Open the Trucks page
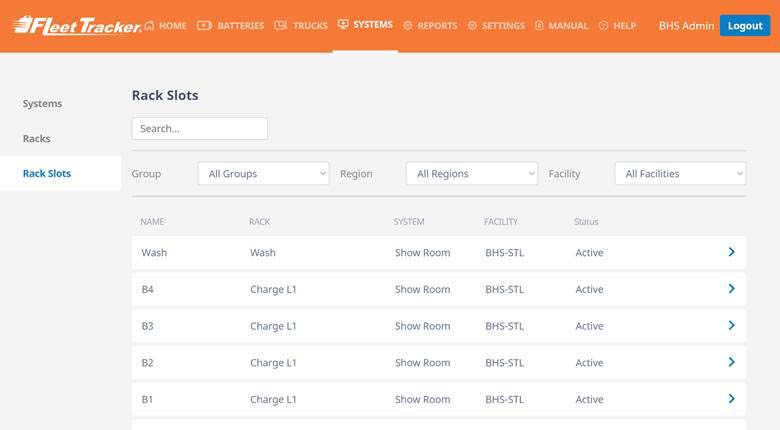 [301, 26]
